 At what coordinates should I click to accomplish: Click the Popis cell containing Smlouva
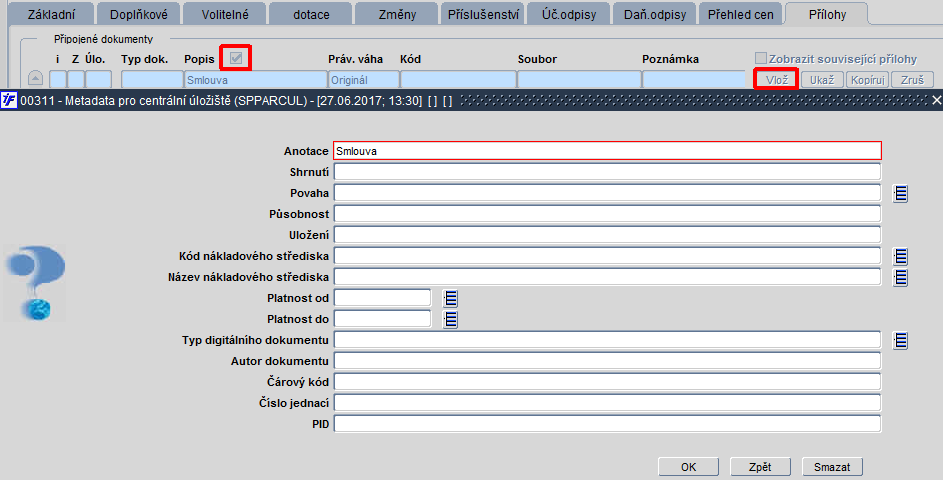256,79
